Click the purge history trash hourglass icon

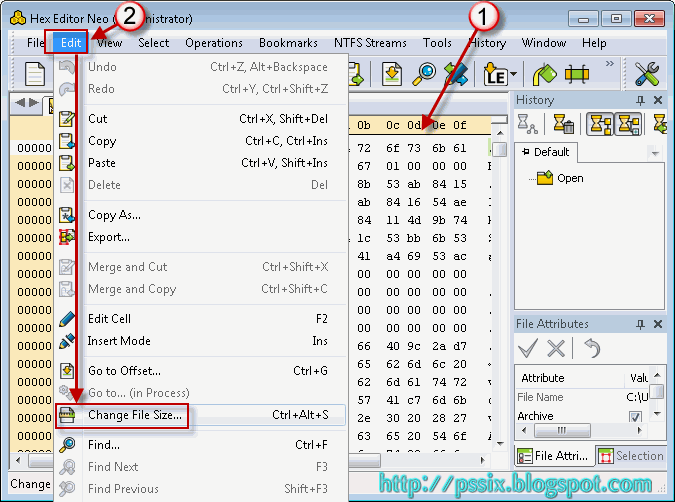click(x=563, y=124)
